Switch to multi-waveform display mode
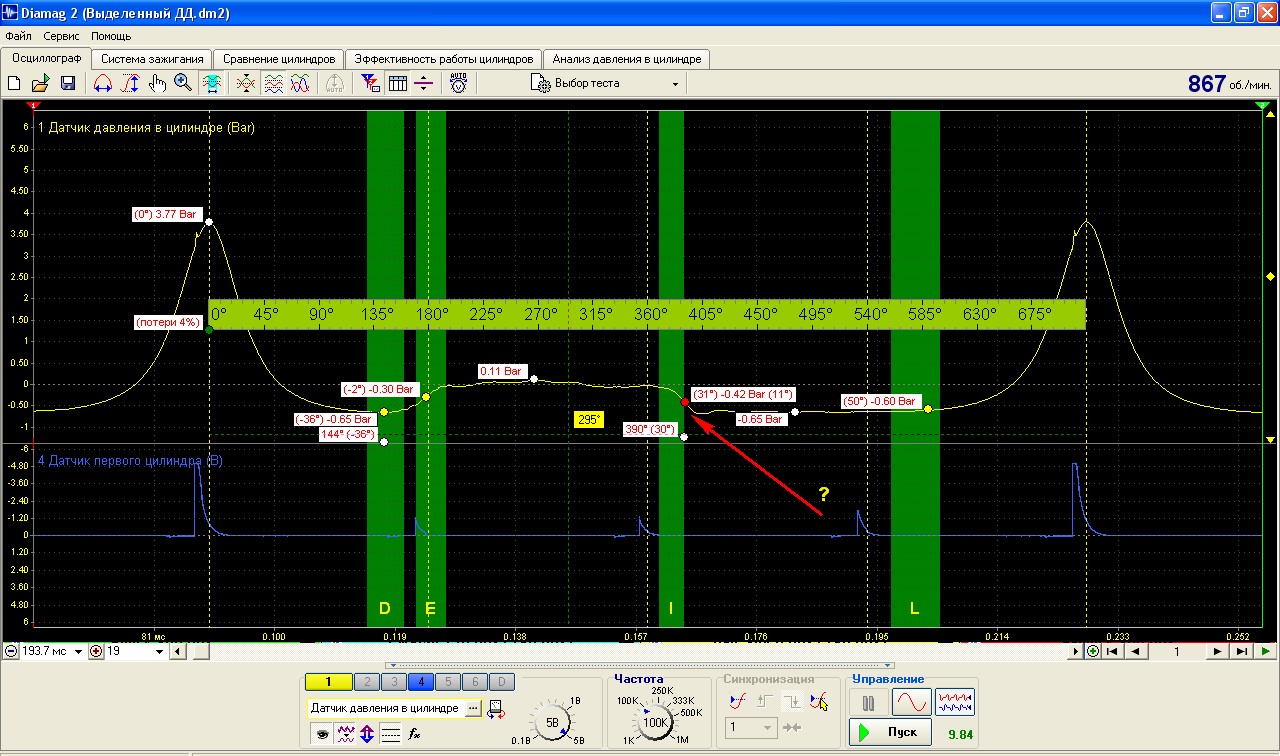The image size is (1280, 756). tap(955, 702)
